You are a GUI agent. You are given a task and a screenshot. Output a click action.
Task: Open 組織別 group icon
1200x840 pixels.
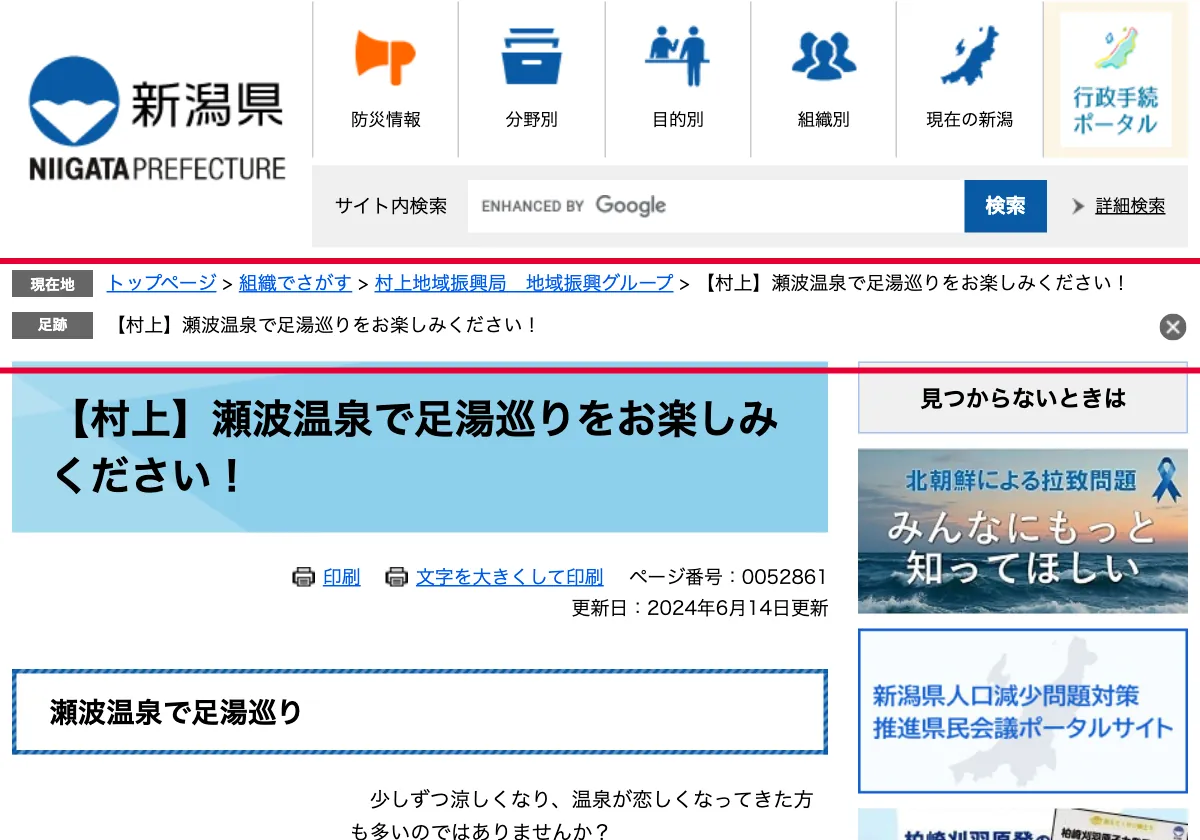point(823,56)
